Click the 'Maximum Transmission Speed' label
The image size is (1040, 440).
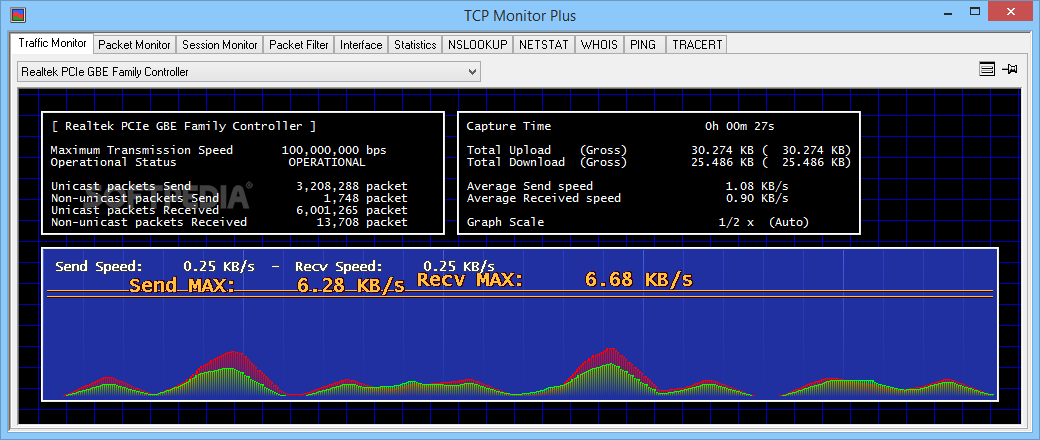coord(142,150)
